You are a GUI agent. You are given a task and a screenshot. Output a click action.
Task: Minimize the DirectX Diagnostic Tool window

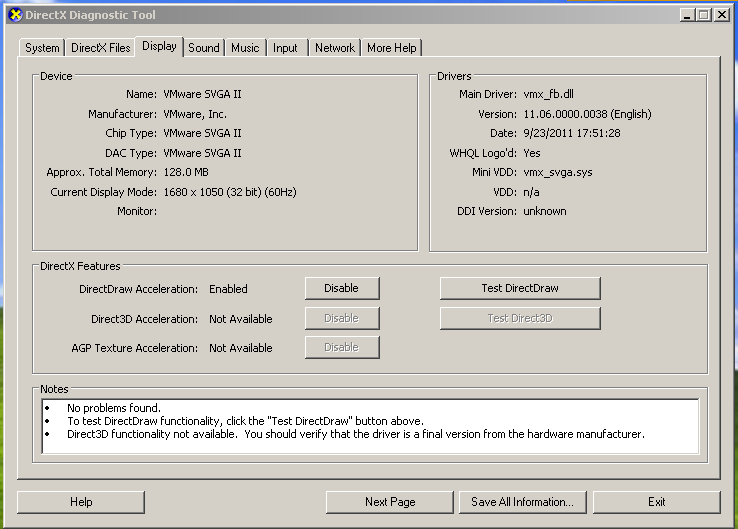[x=687, y=15]
